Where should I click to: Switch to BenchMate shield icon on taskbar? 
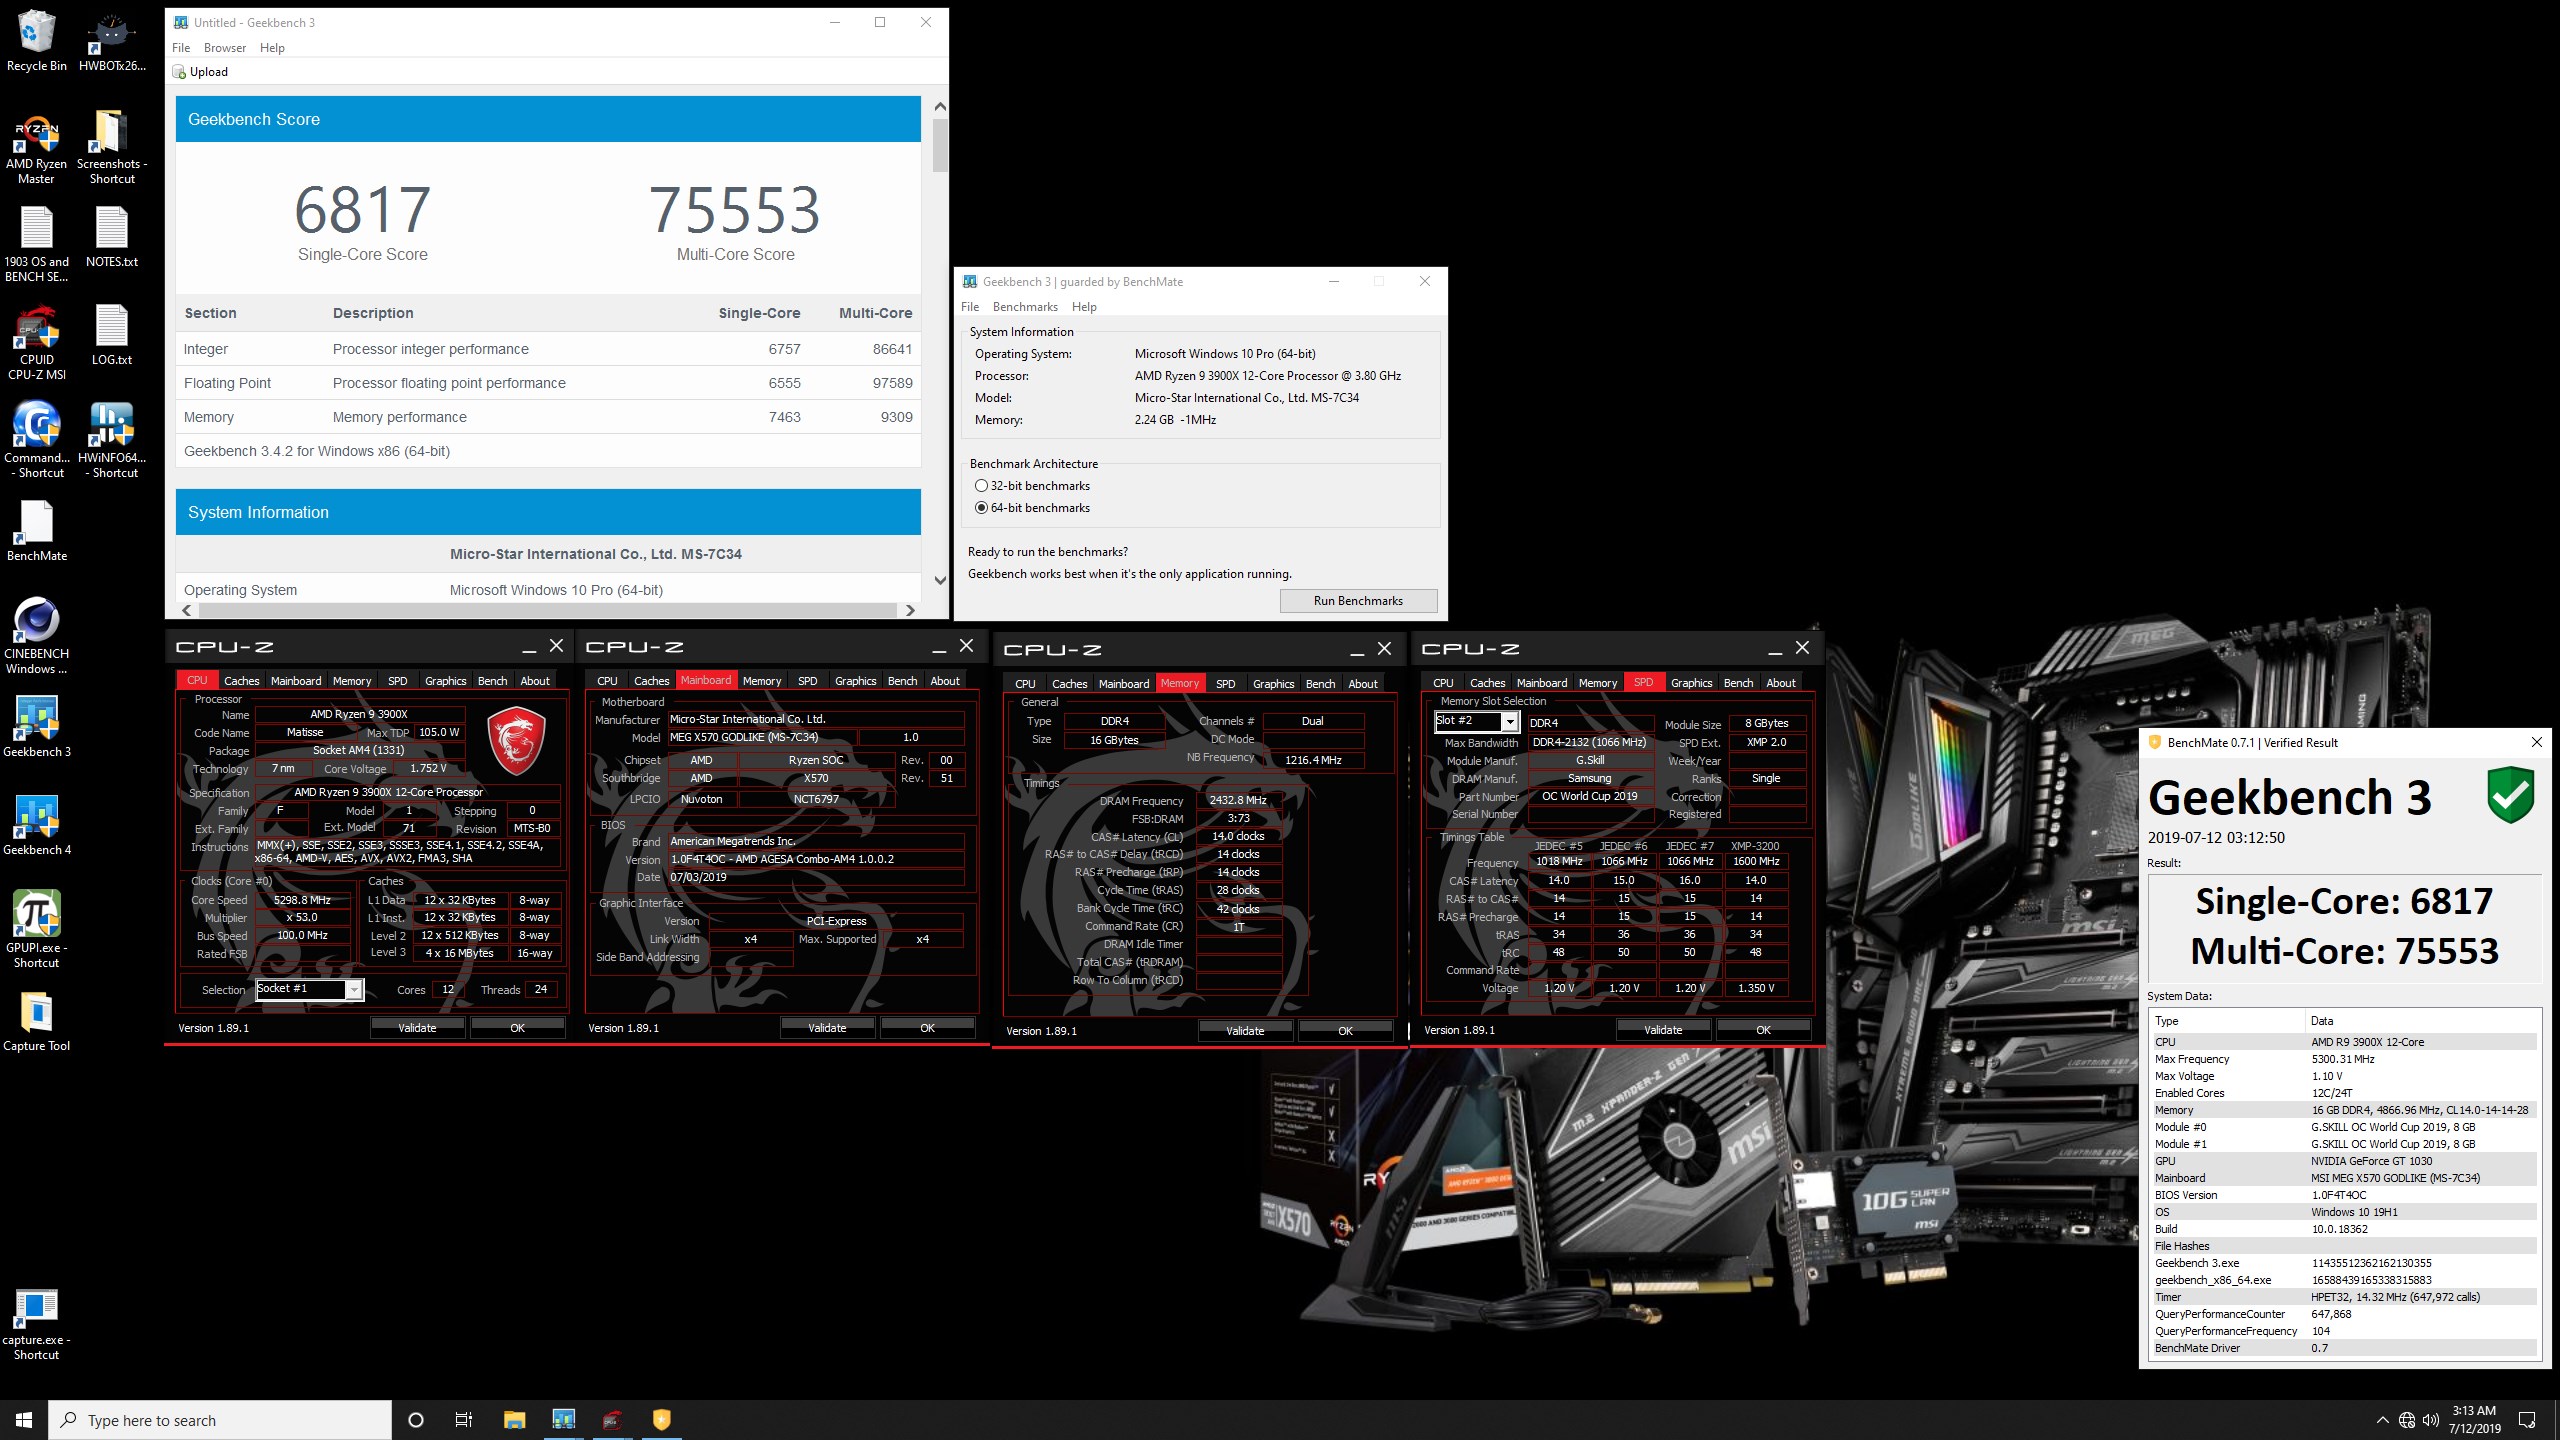point(661,1420)
